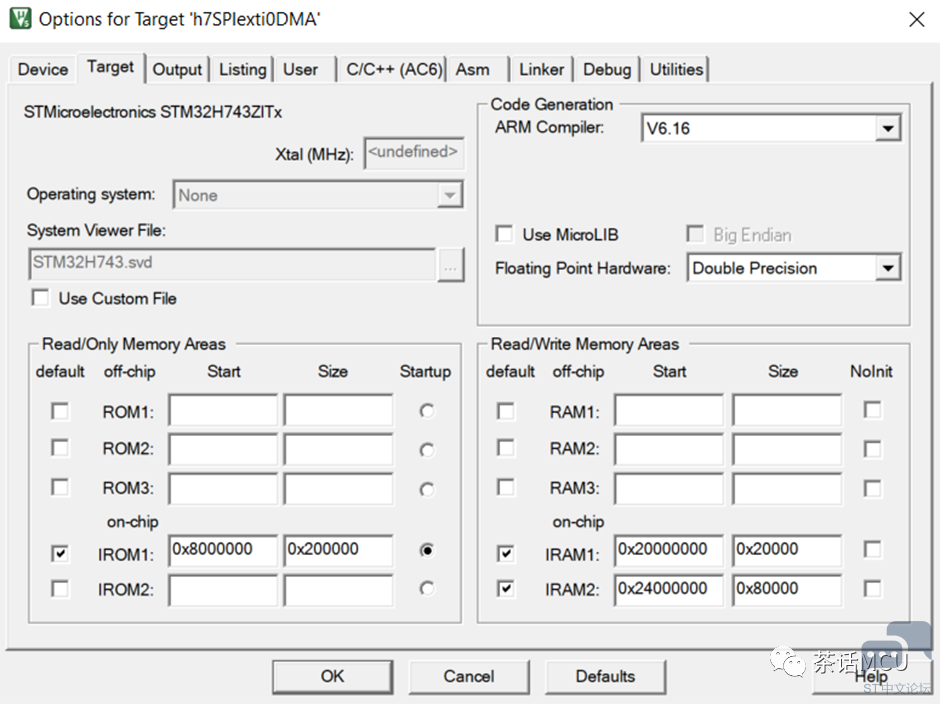
Task: Enable NoInit for RAM1
Action: (872, 410)
